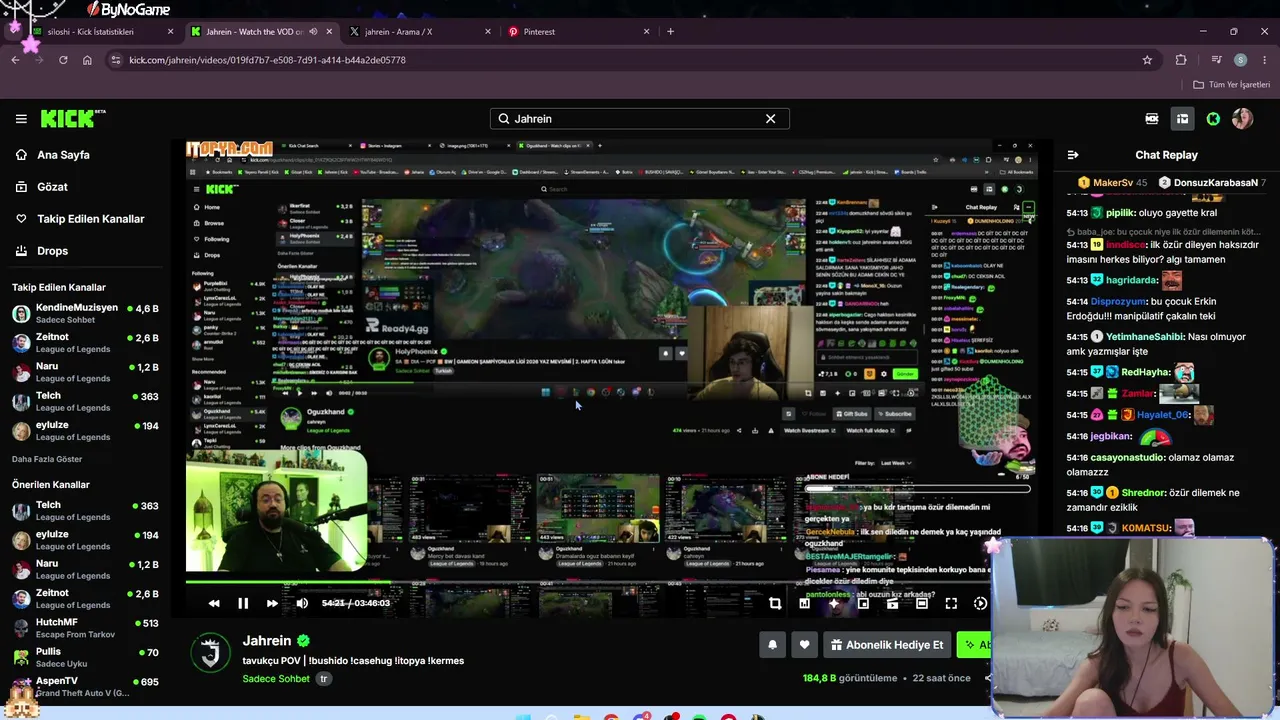1280x720 pixels.
Task: Open followed channel eyluize with 194 viewers
Action: point(84,431)
